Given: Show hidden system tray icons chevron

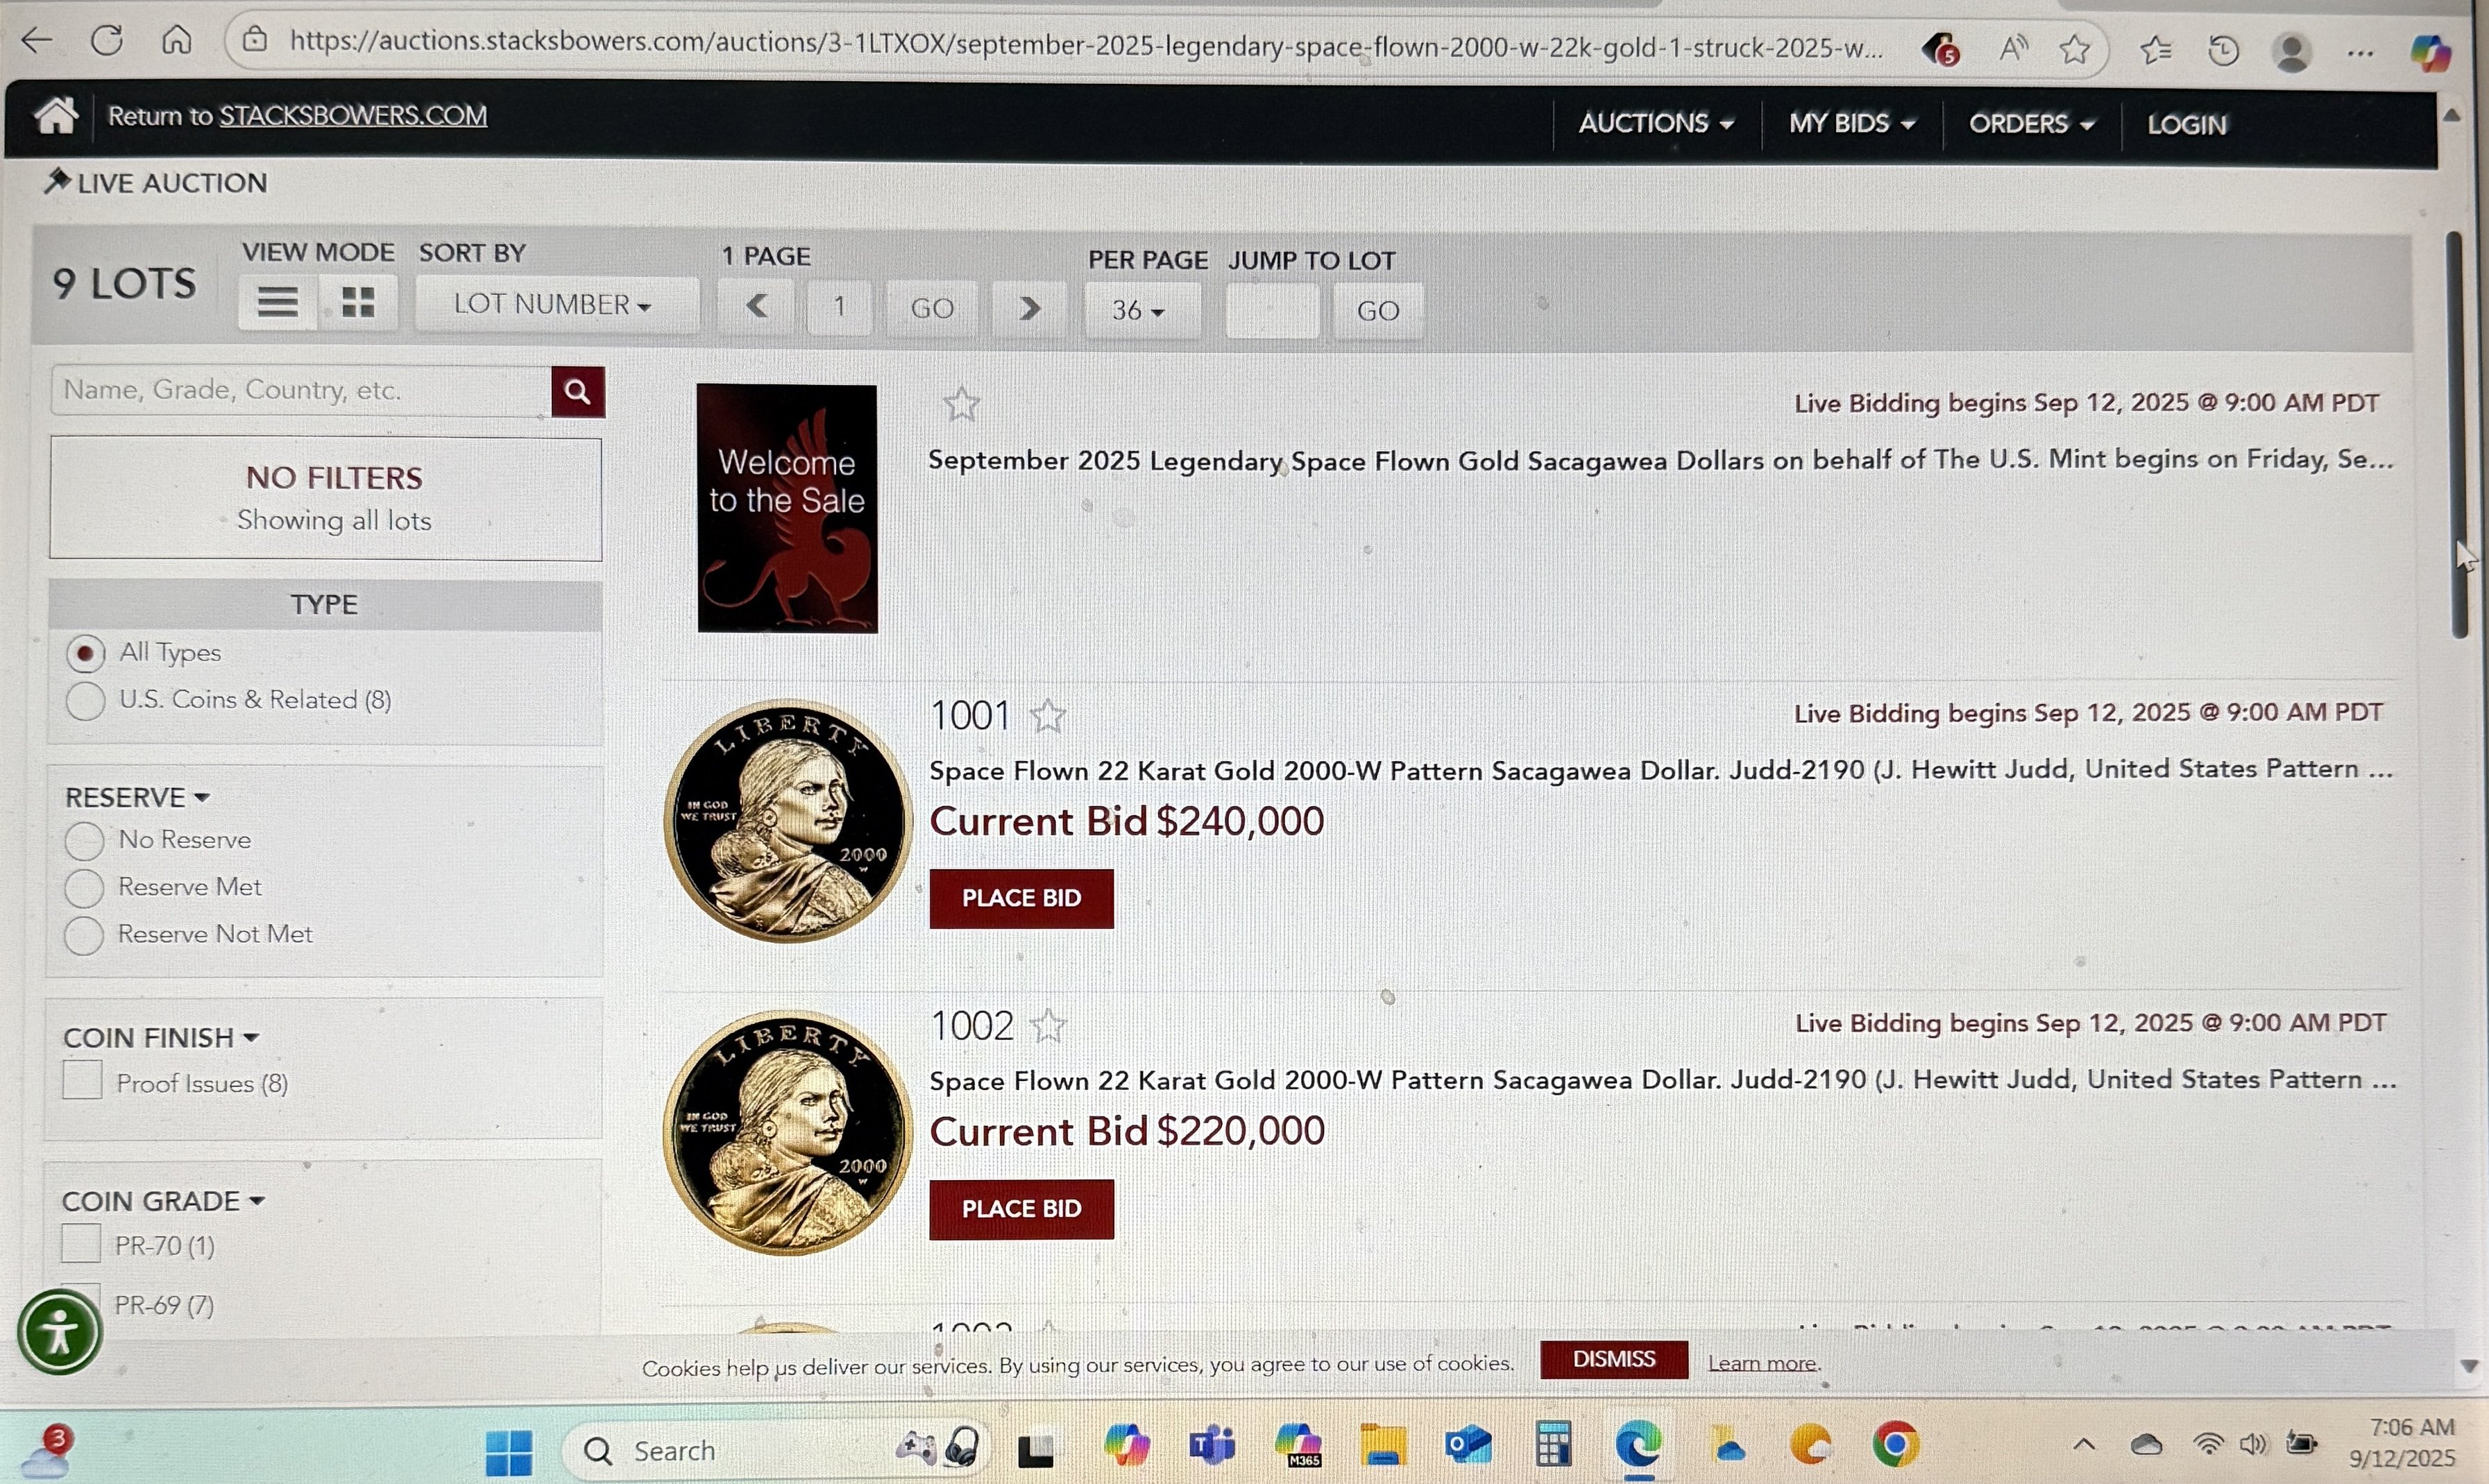Looking at the screenshot, I should pos(2083,1444).
